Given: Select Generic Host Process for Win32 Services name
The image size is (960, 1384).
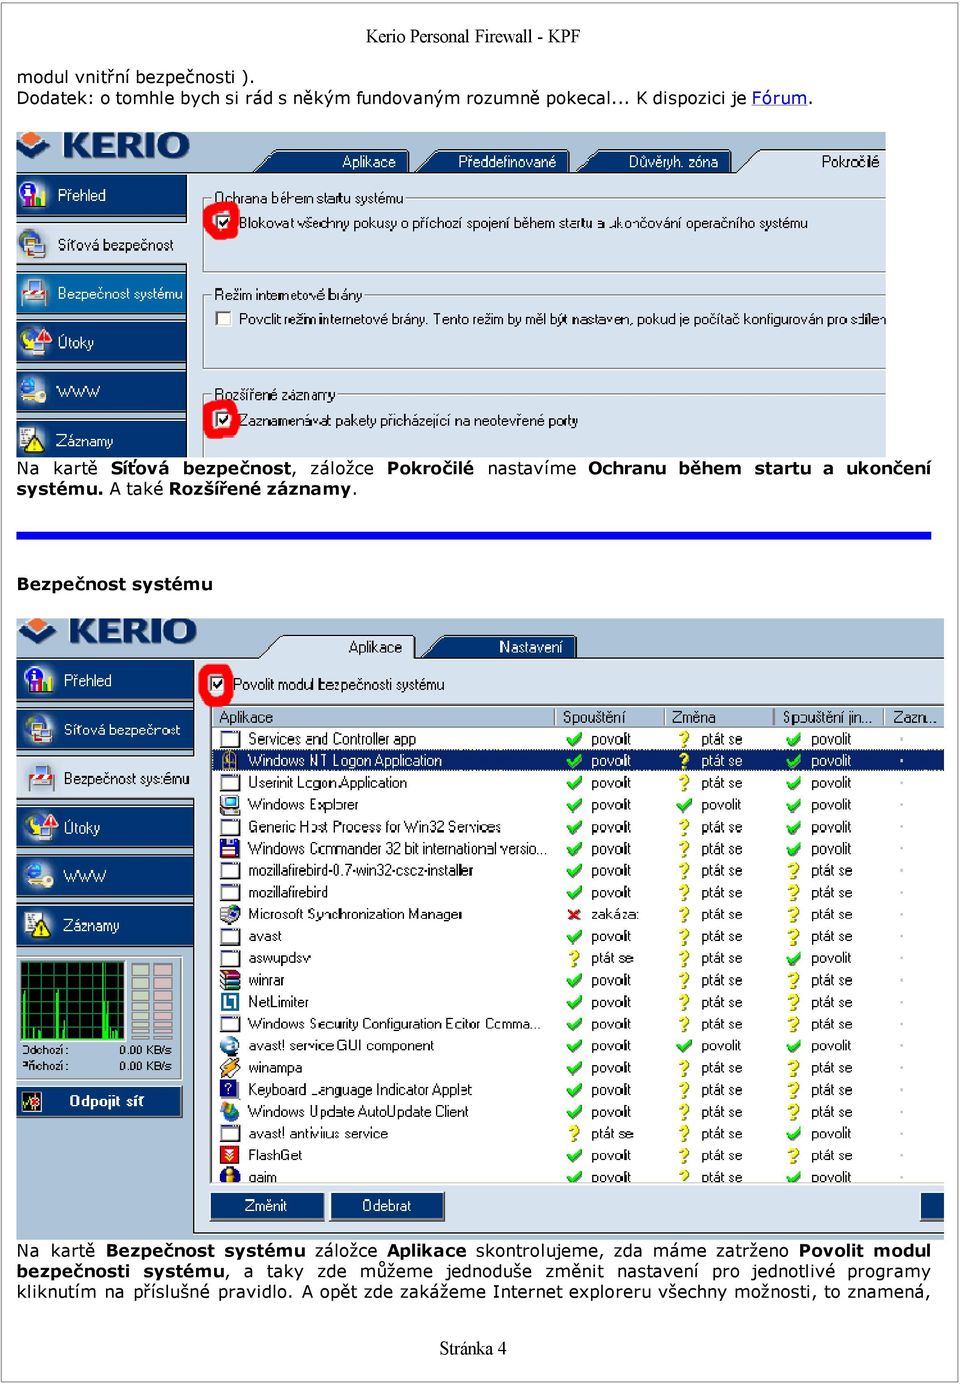Looking at the screenshot, I should tap(374, 827).
